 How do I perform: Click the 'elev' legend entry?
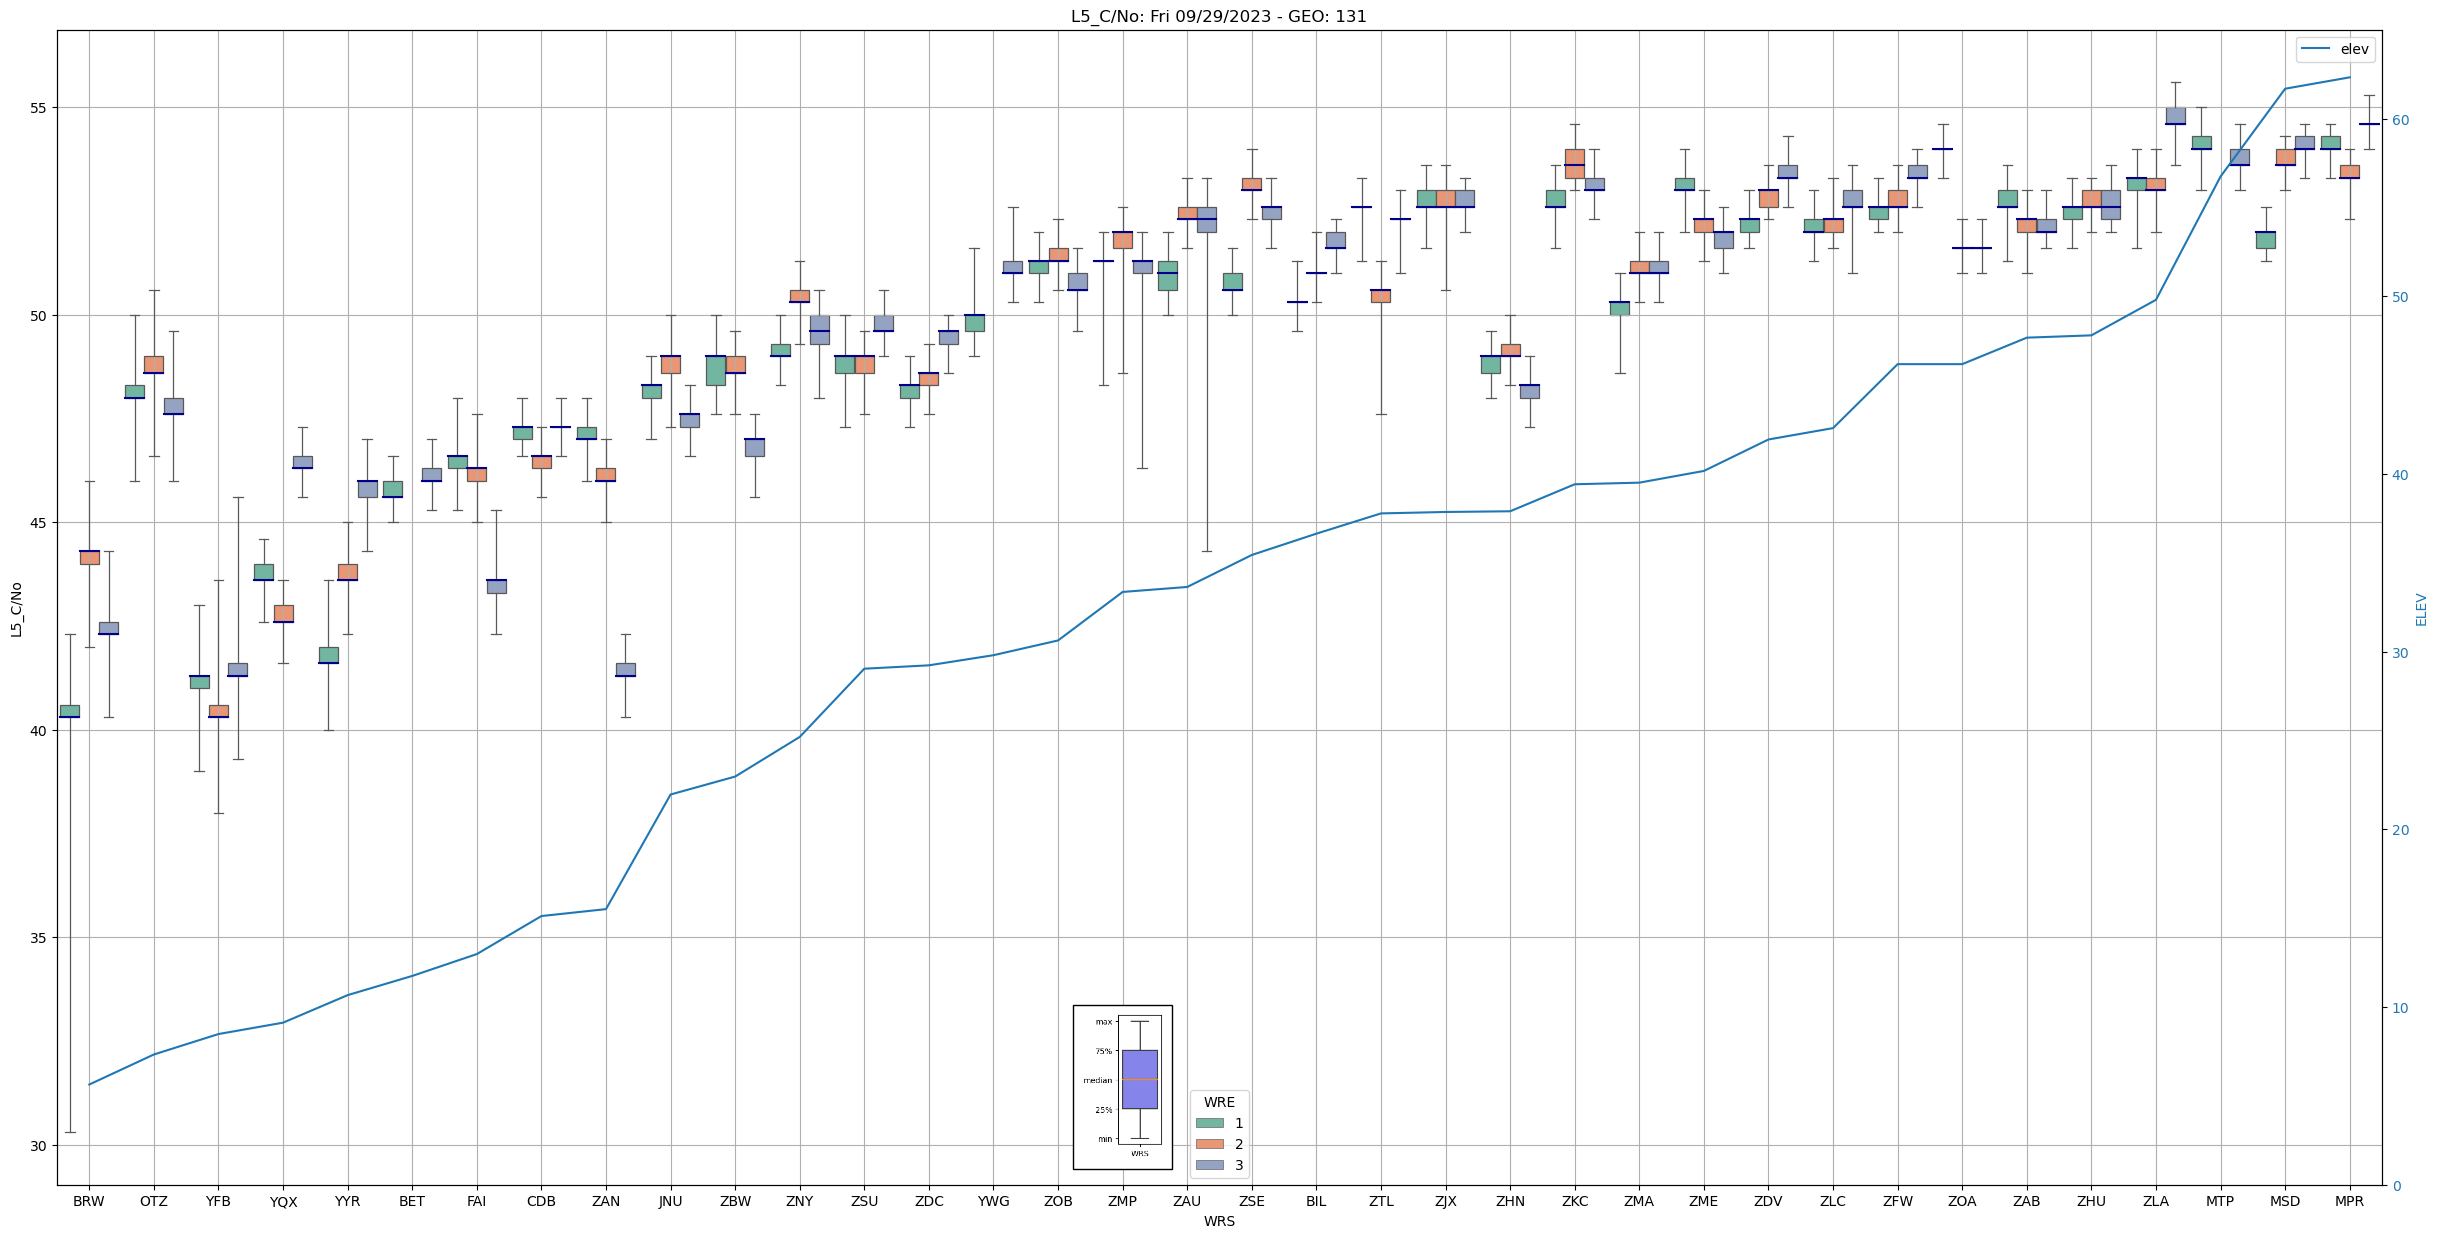(x=2337, y=49)
